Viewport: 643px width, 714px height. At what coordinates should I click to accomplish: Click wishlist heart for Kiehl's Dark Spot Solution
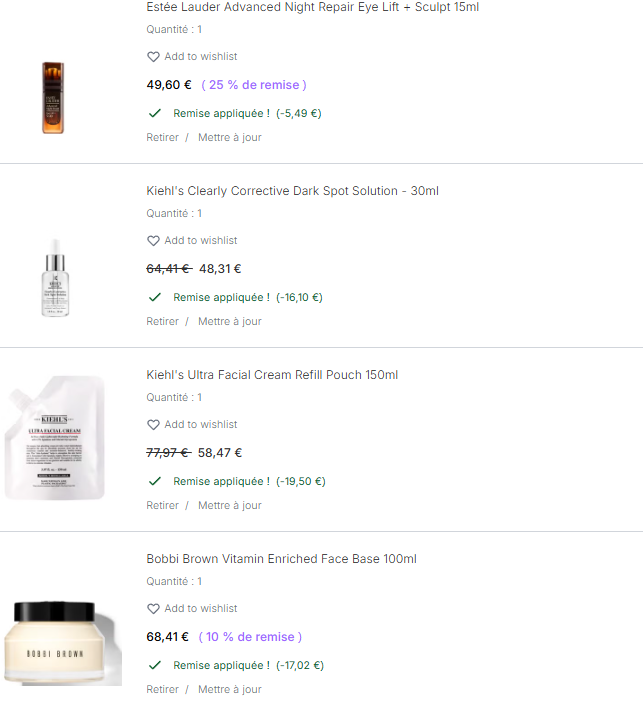[153, 241]
